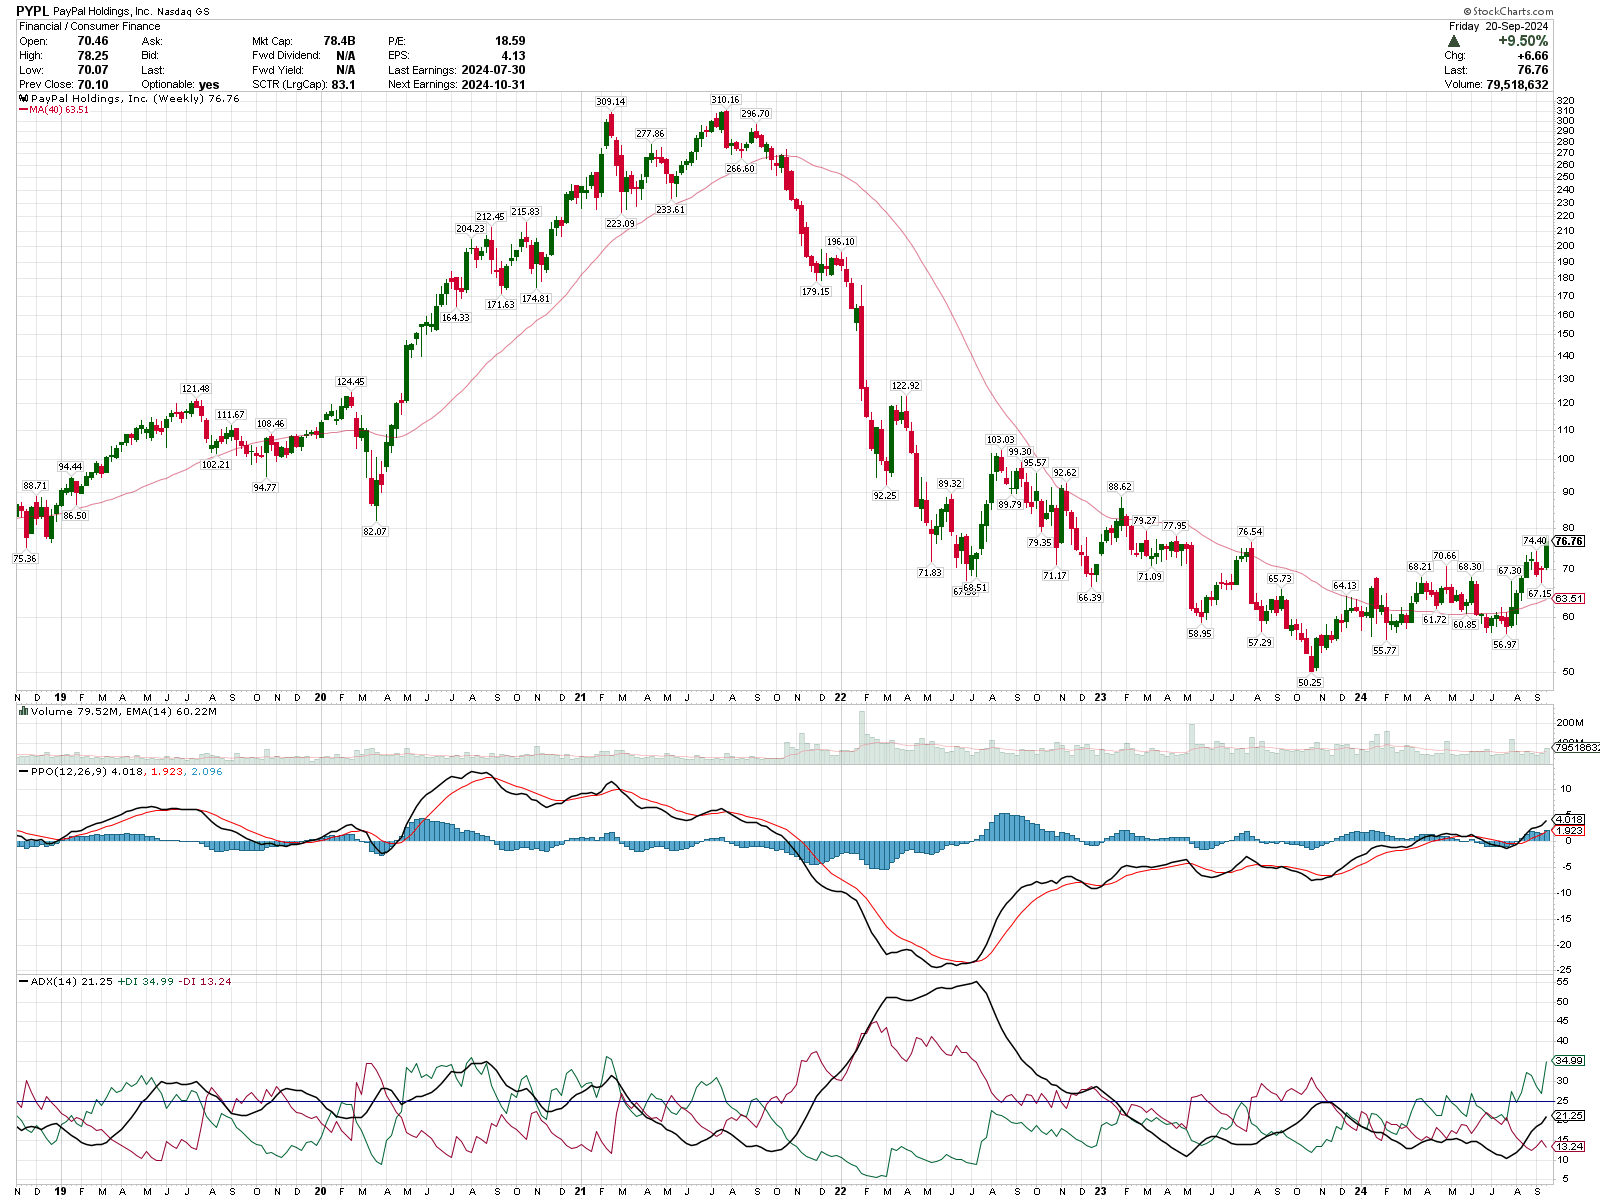This screenshot has width=1600, height=1200.
Task: Click the 82.07 March 2020 low label
Action: coord(374,532)
